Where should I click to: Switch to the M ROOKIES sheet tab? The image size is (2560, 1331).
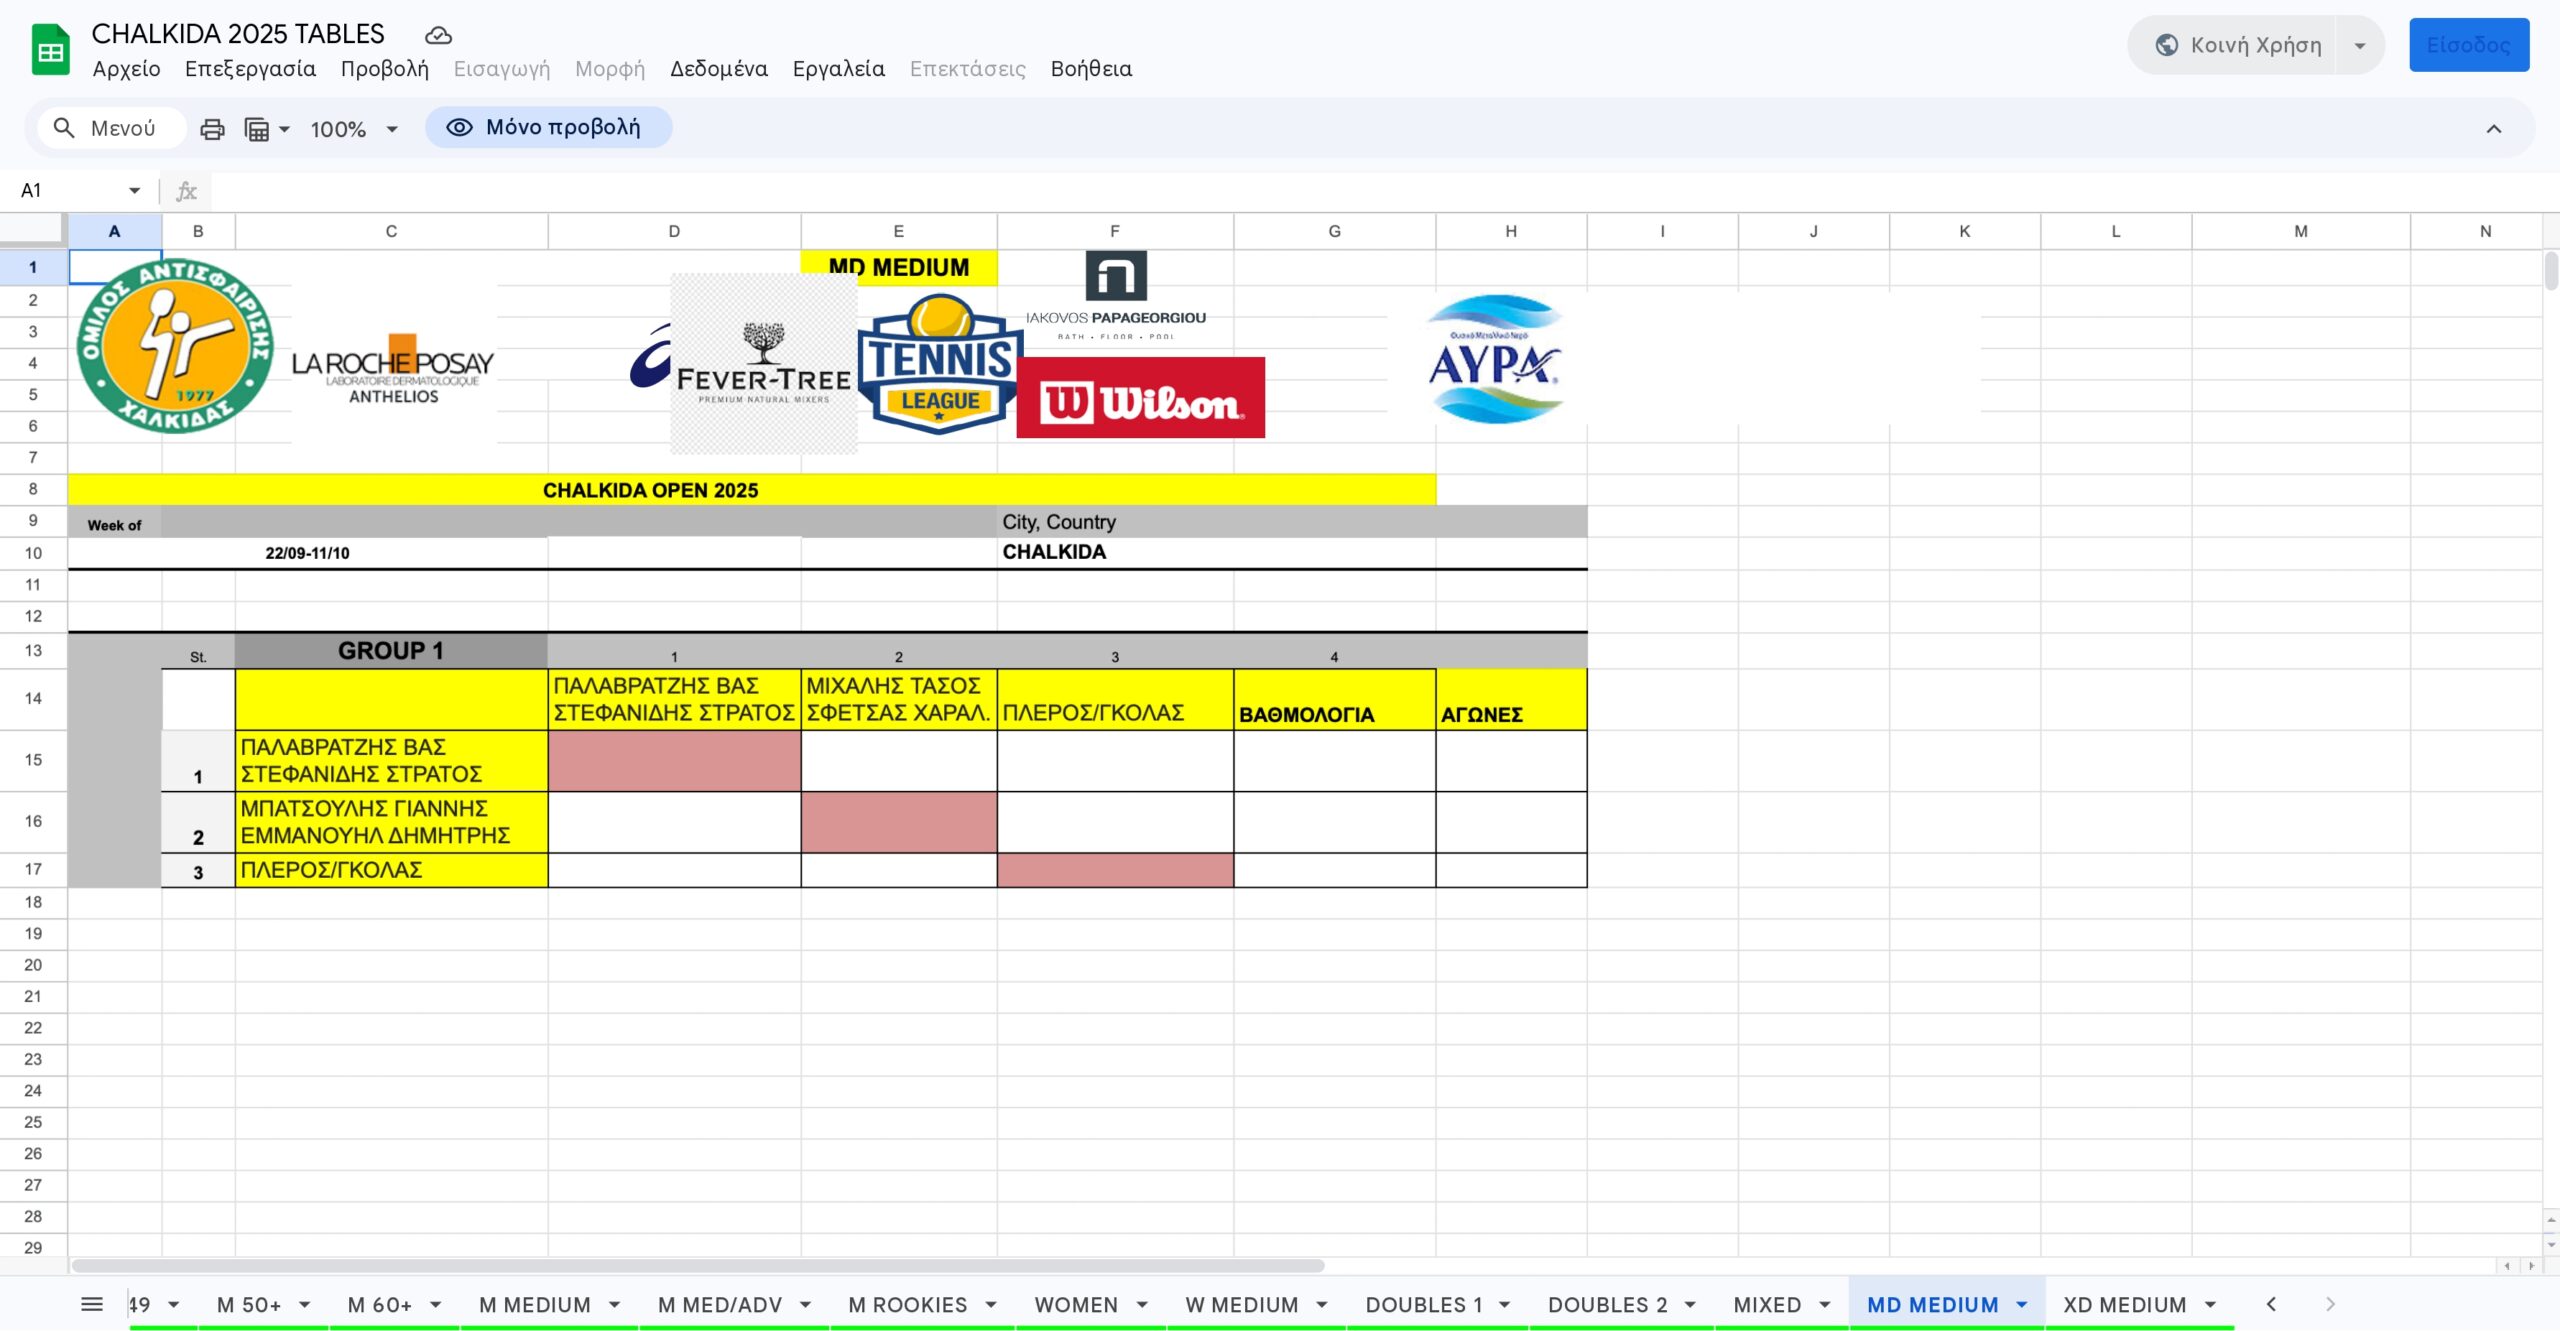pos(908,1305)
